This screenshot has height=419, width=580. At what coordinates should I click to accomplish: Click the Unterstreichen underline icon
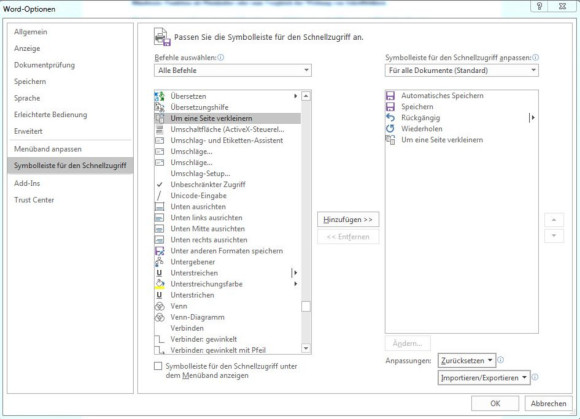(x=159, y=273)
